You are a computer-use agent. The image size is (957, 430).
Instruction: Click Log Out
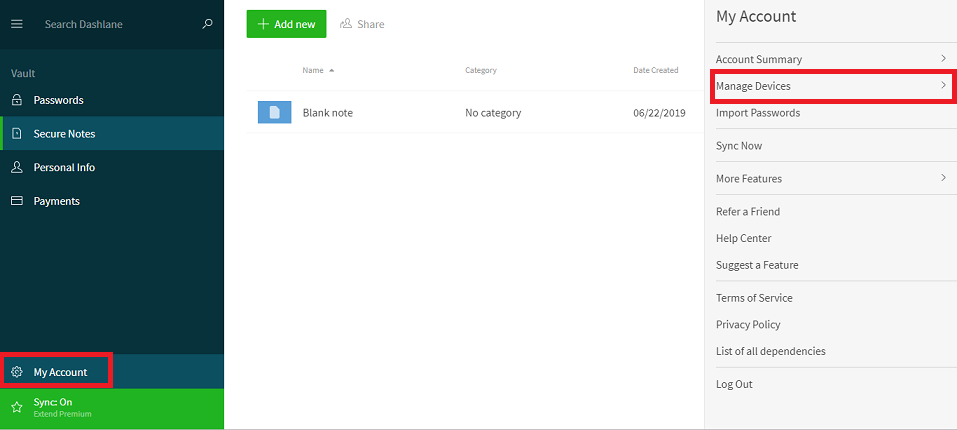734,384
